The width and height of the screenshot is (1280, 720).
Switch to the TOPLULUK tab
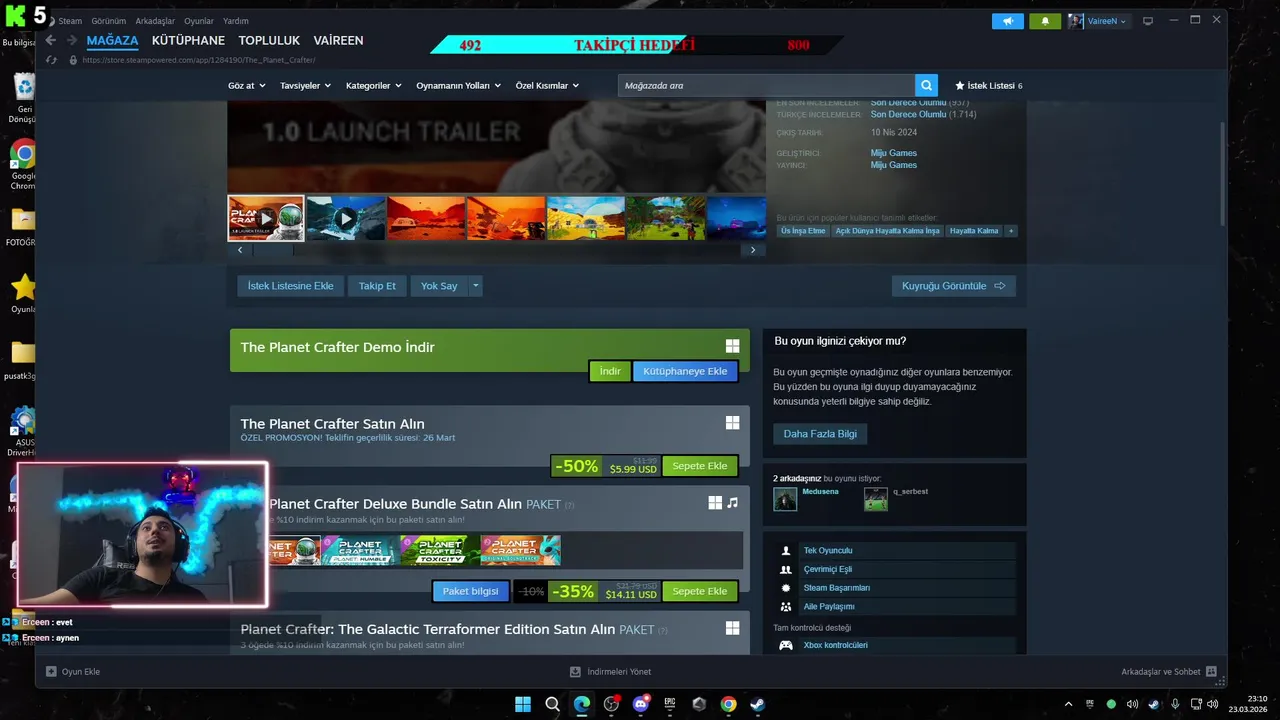pyautogui.click(x=269, y=41)
